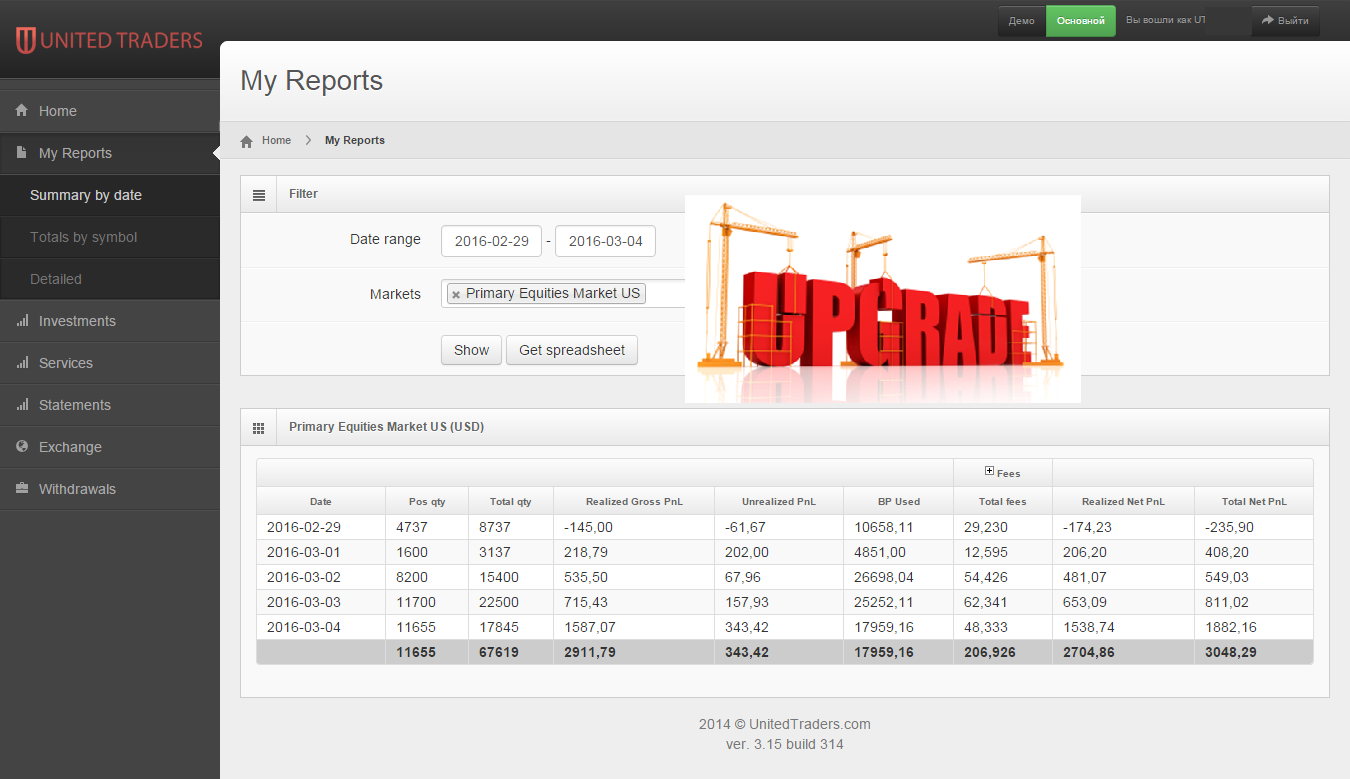This screenshot has height=779, width=1350.
Task: Click the Statements bar chart icon
Action: tap(21, 405)
